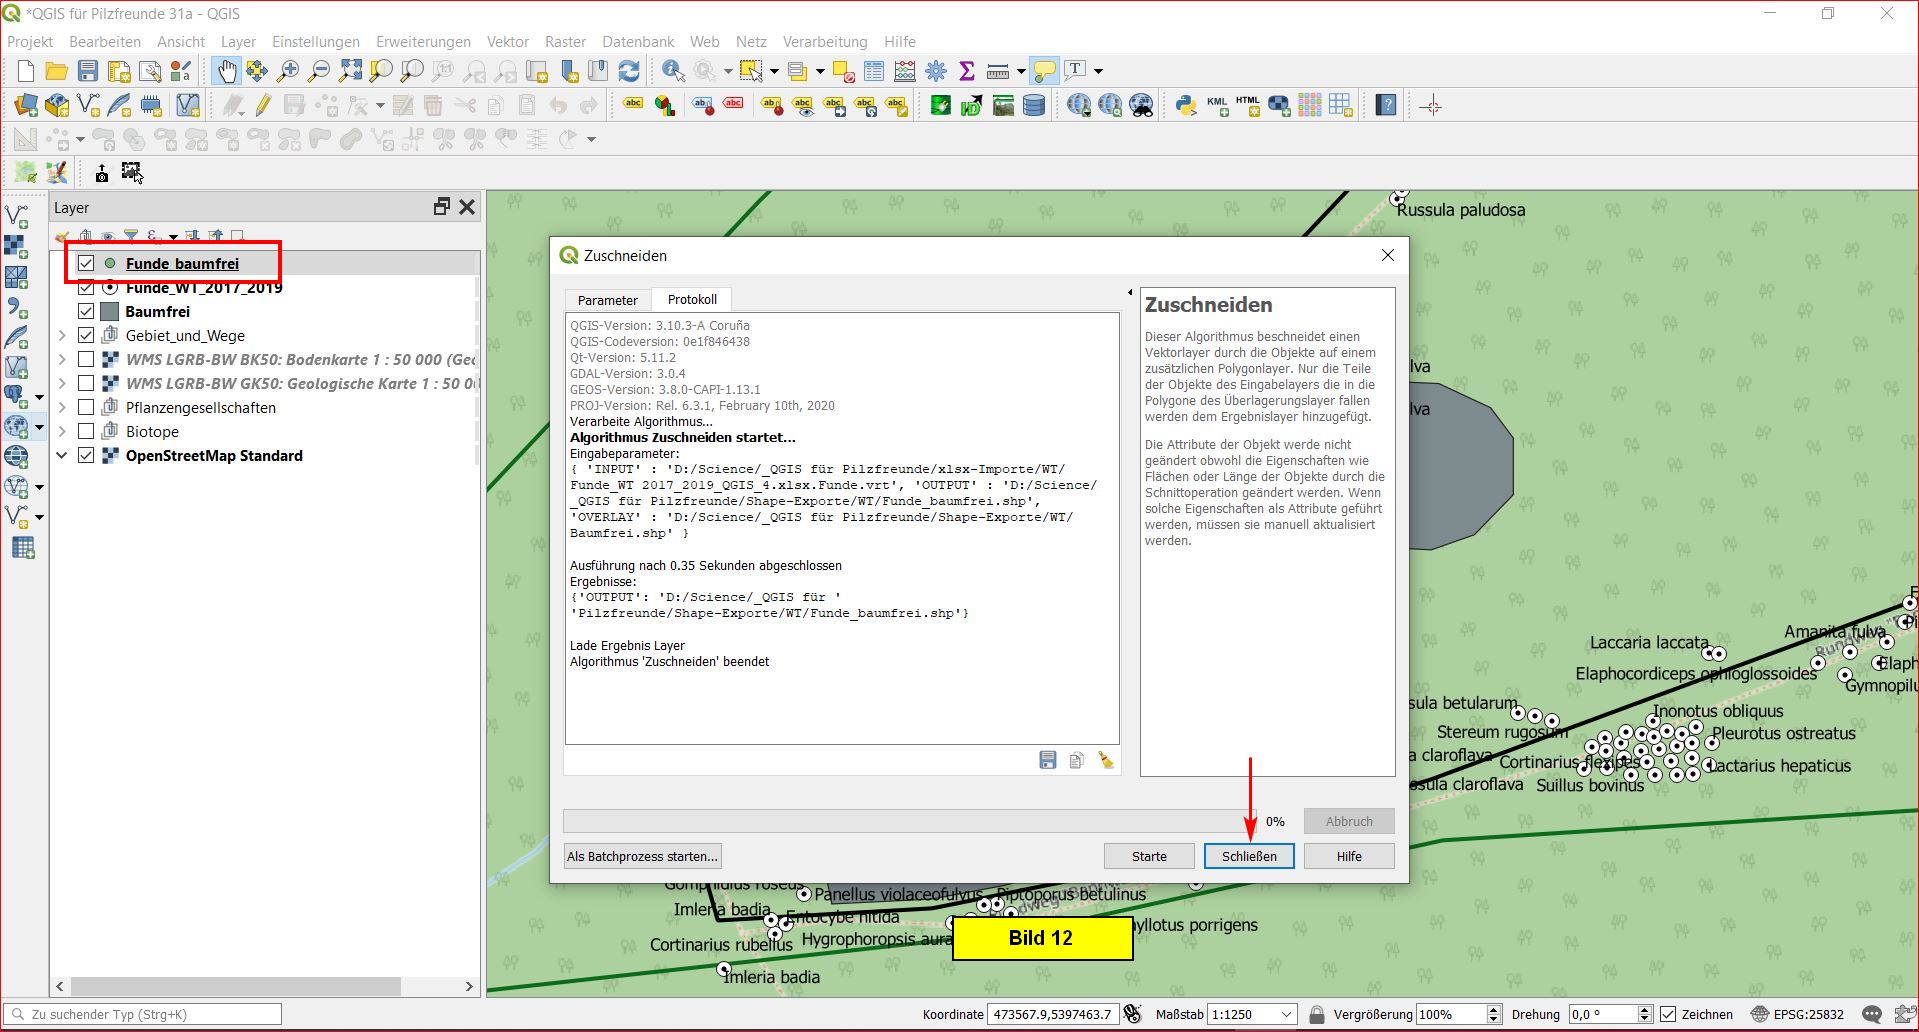This screenshot has width=1919, height=1032.
Task: Click the Koordinate input field
Action: pyautogui.click(x=1052, y=1014)
